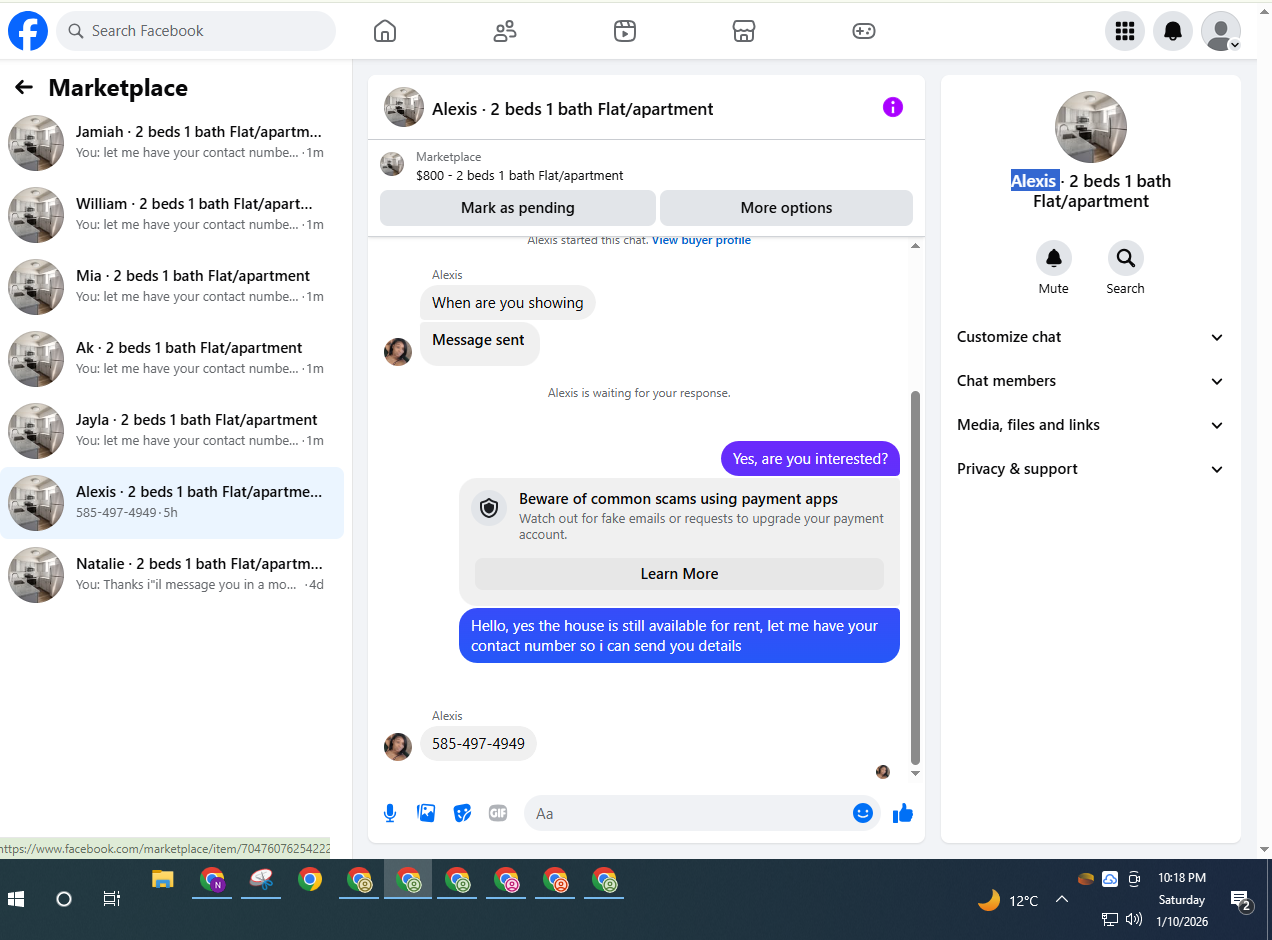Expand Media, files and links section
Viewport: 1272px width, 940px height.
(x=1090, y=425)
